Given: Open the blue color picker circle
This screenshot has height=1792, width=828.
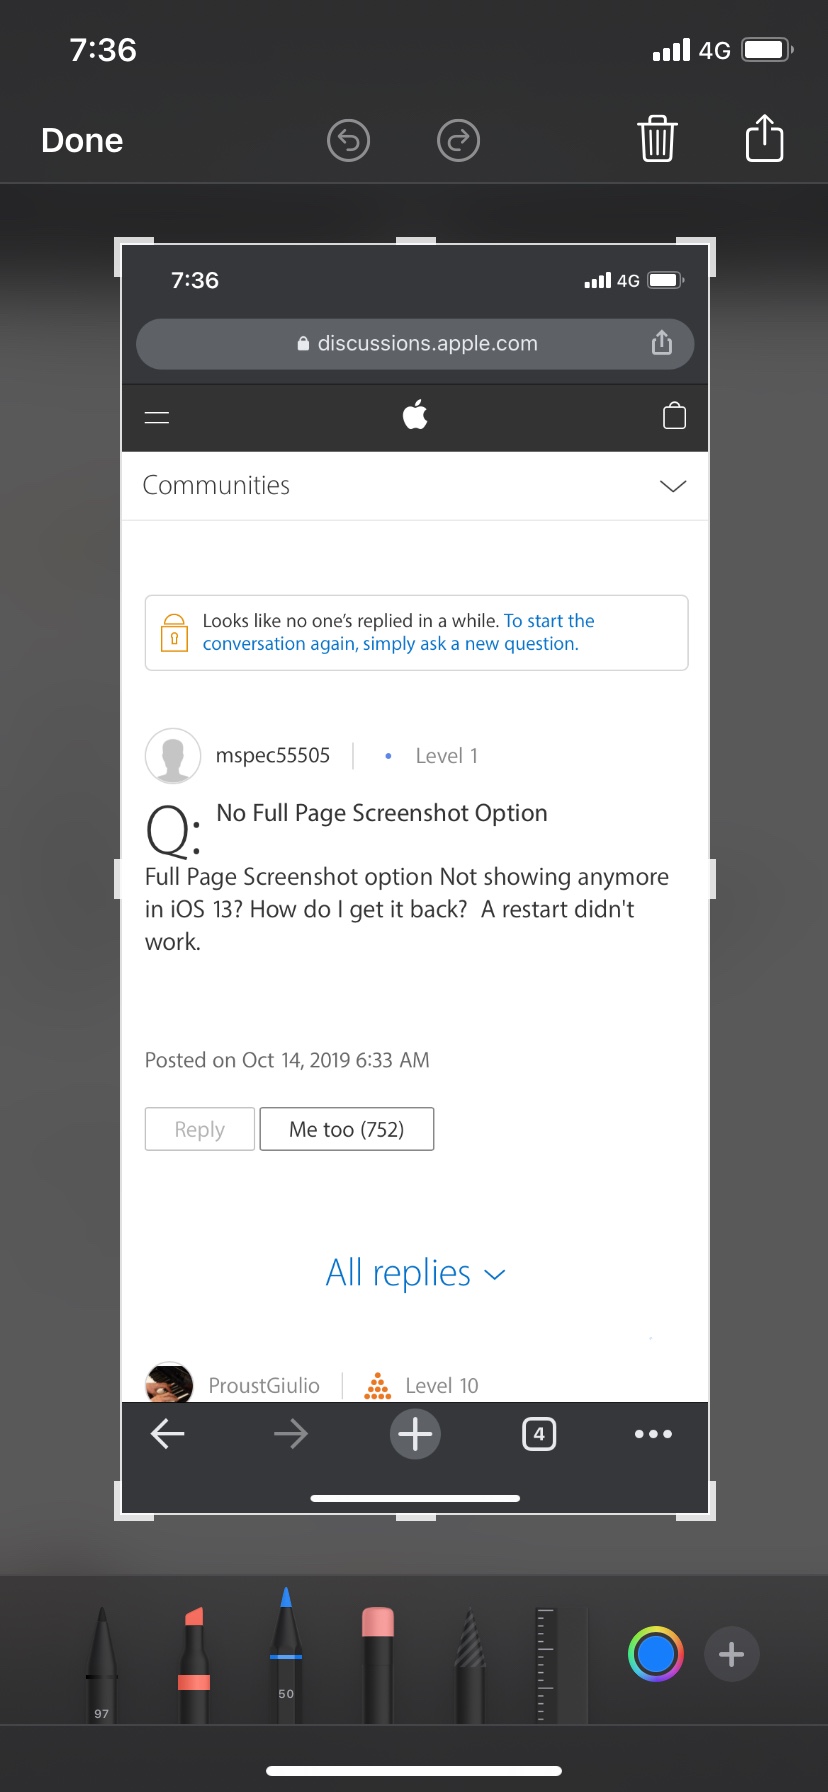Looking at the screenshot, I should pos(656,1654).
